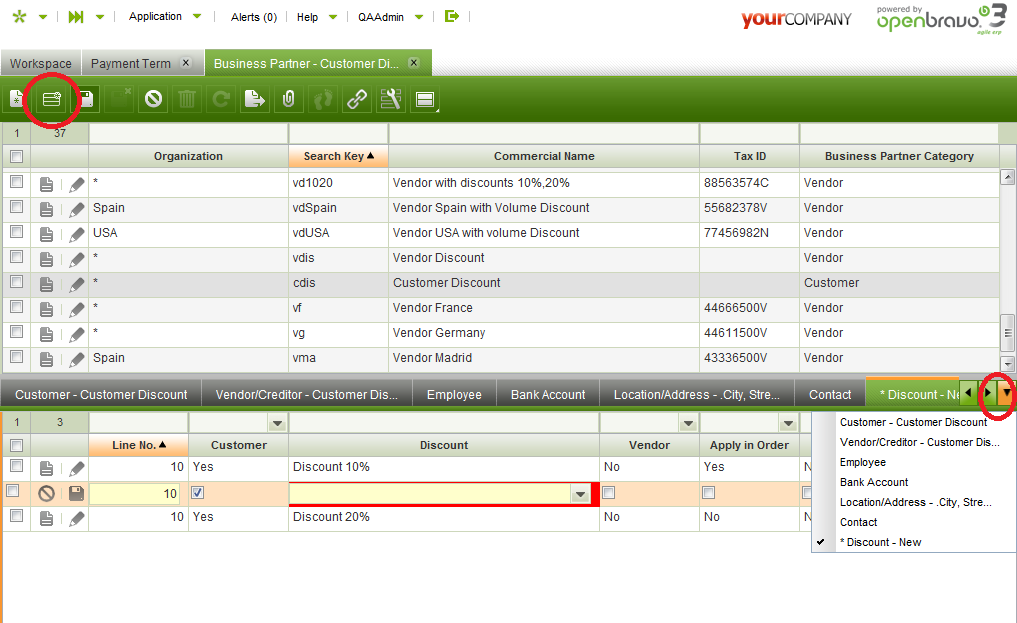This screenshot has height=623, width=1017.
Task: Expand the QAAdmin user menu
Action: pos(390,17)
